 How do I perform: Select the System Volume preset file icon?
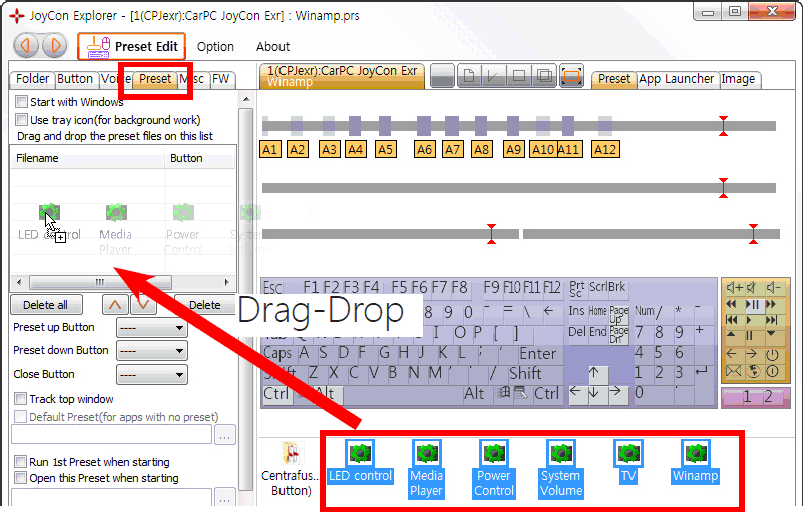tap(561, 469)
